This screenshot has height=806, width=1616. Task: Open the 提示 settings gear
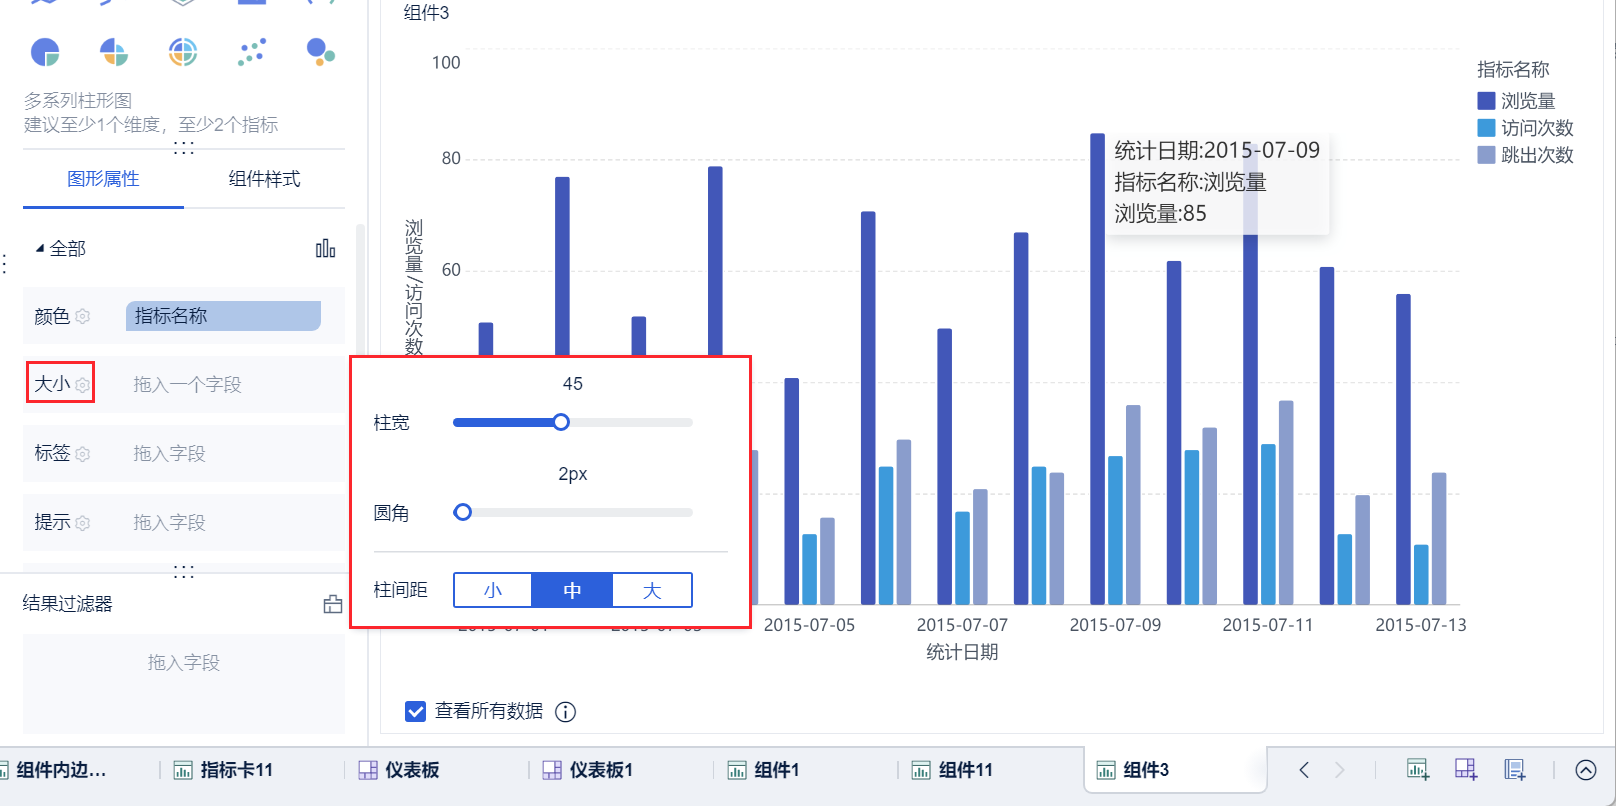pos(83,523)
